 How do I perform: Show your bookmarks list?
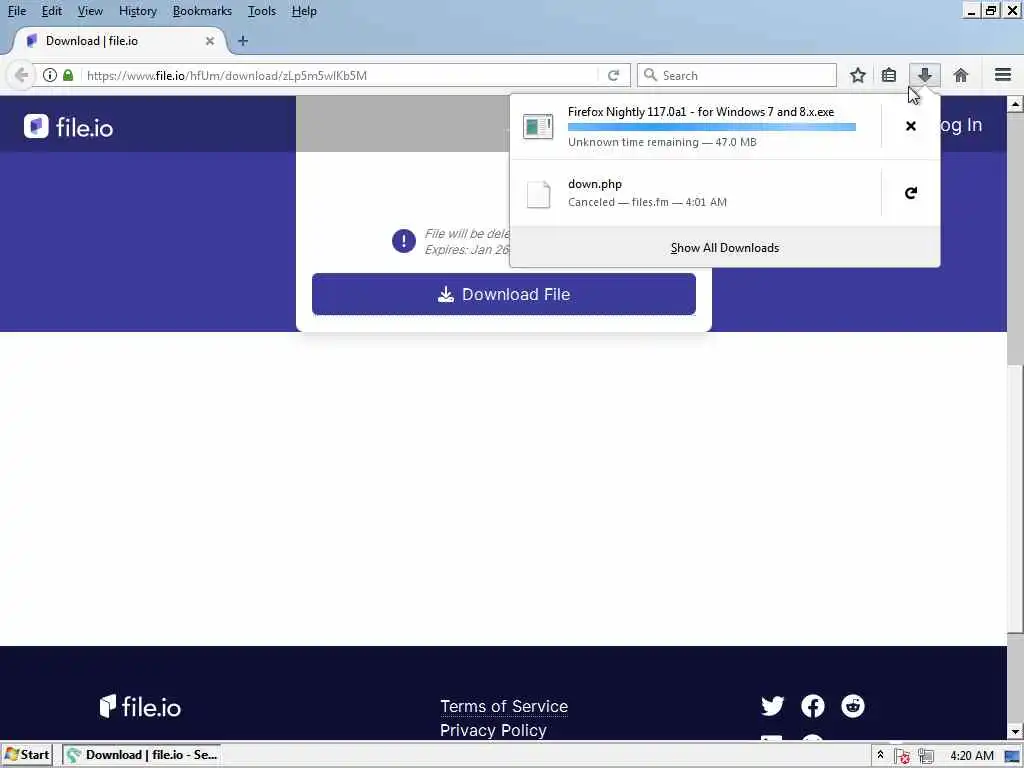(x=889, y=75)
